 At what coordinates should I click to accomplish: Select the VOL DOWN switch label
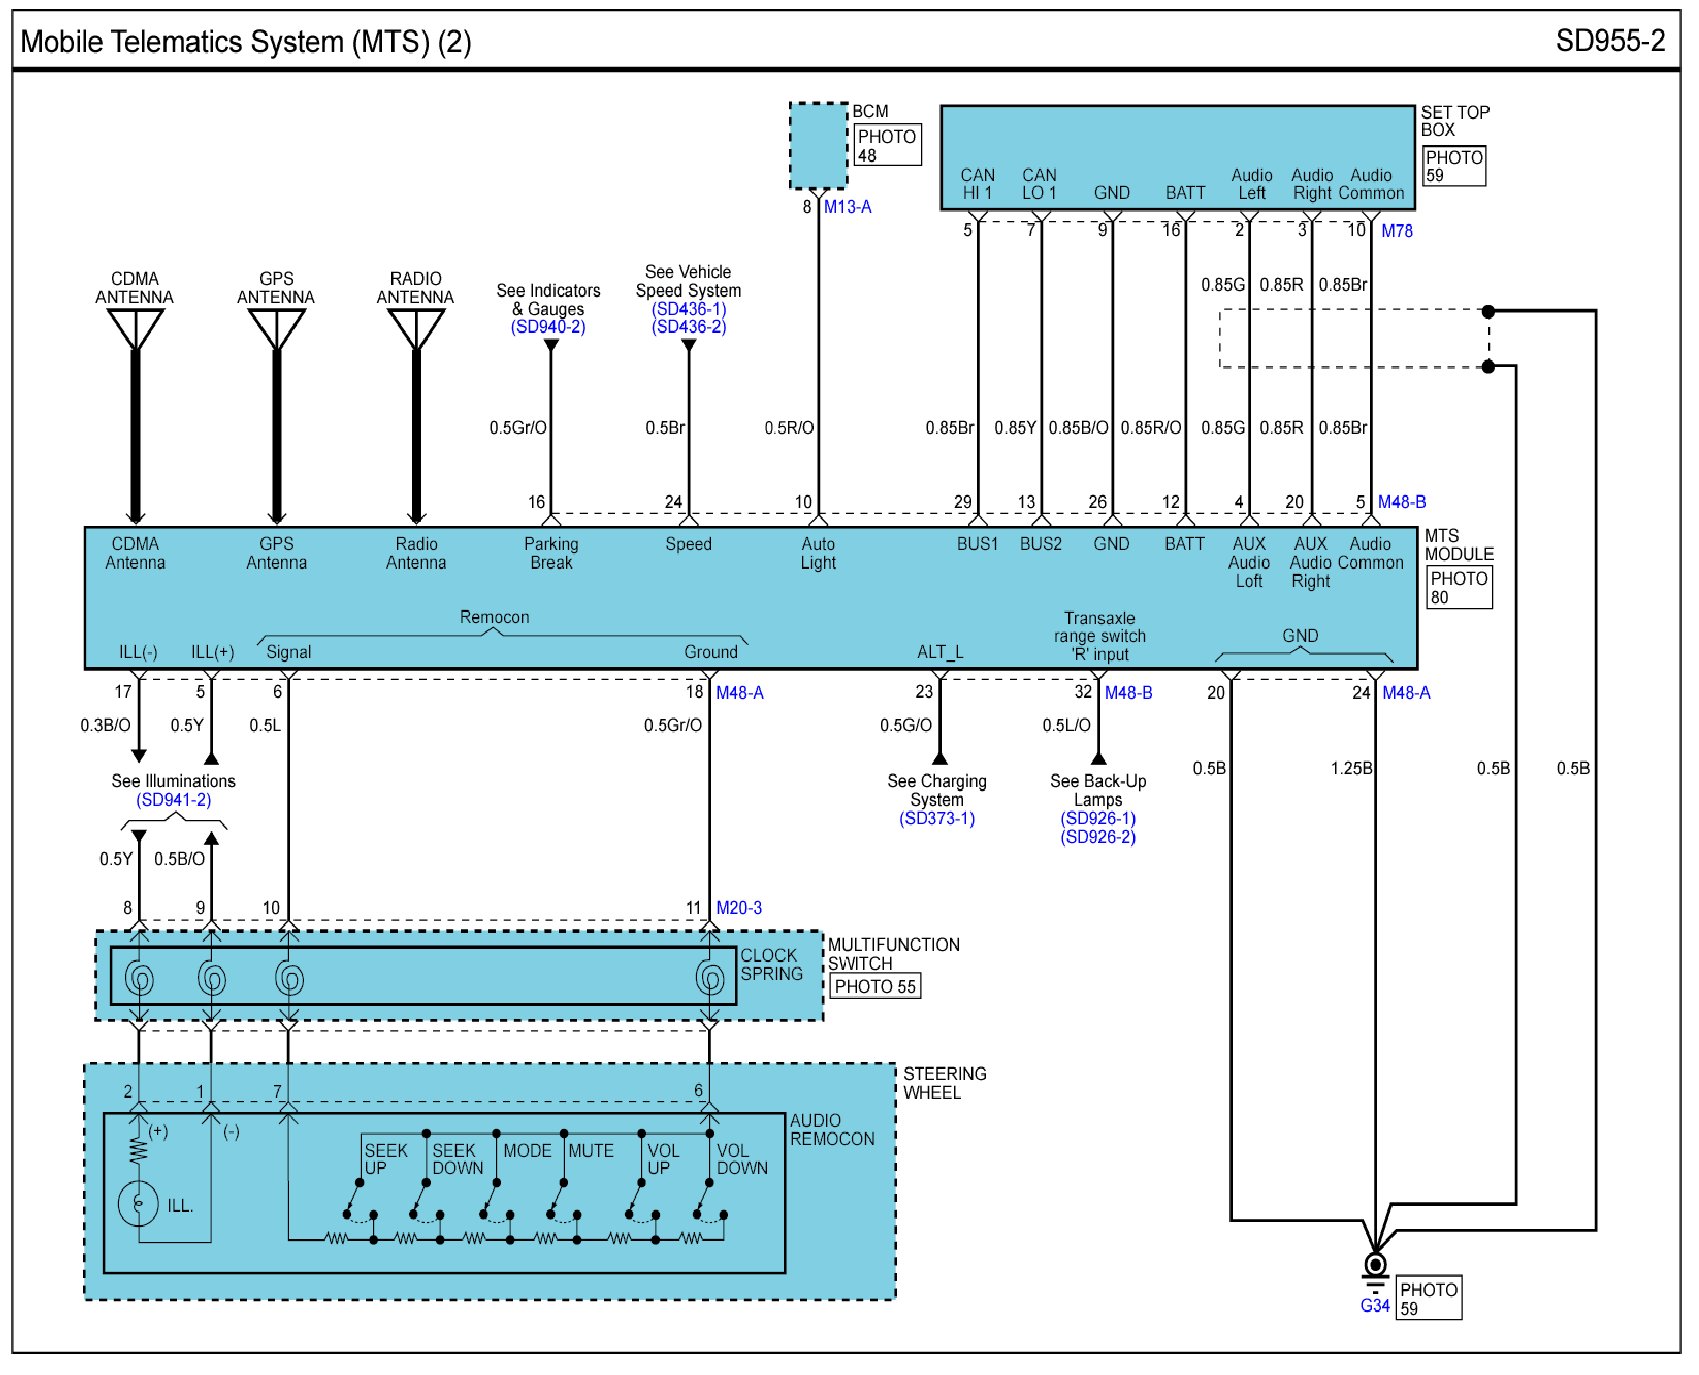coord(742,1159)
